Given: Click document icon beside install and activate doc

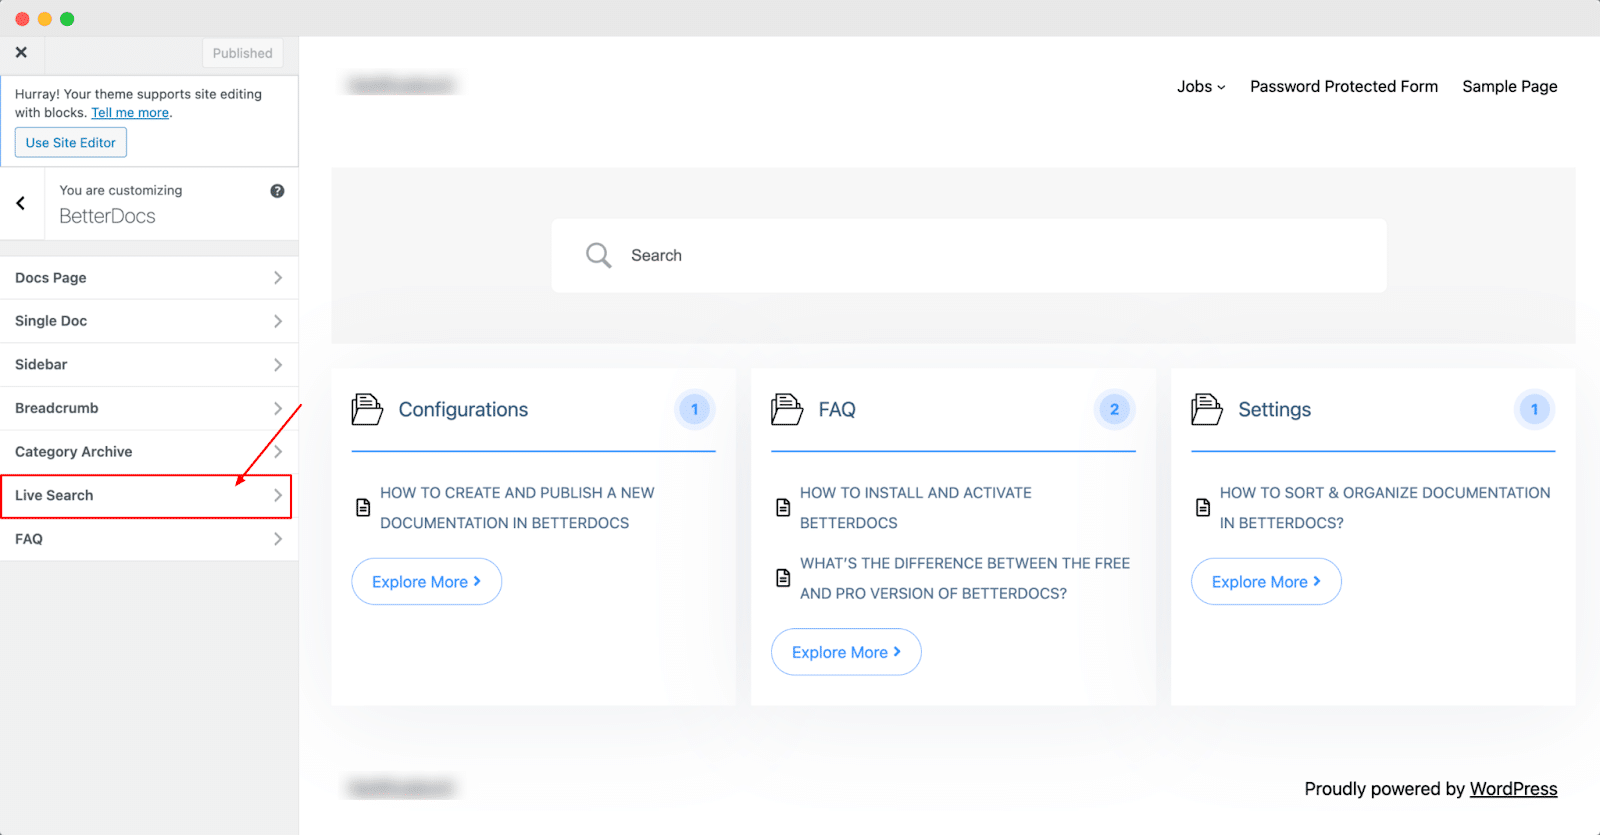Looking at the screenshot, I should point(783,508).
